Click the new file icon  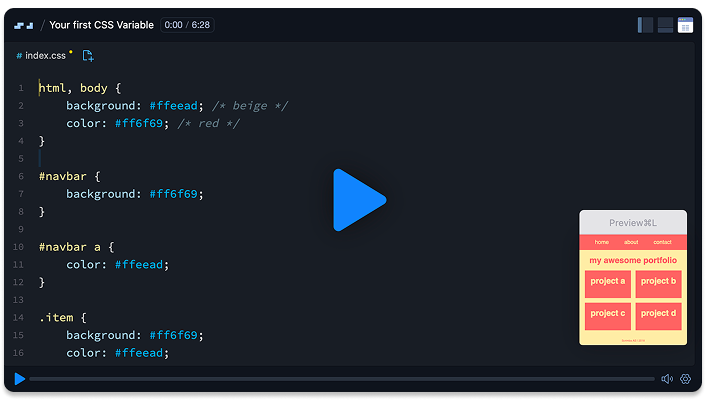pos(88,56)
